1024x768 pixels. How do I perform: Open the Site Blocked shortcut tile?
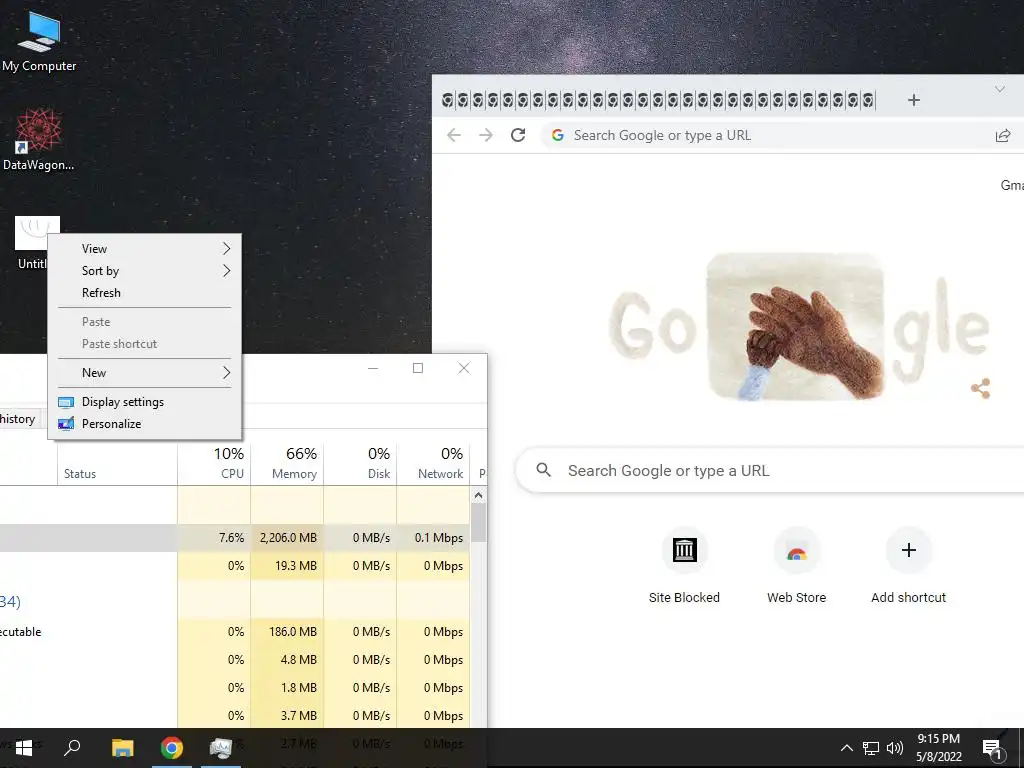coord(684,566)
